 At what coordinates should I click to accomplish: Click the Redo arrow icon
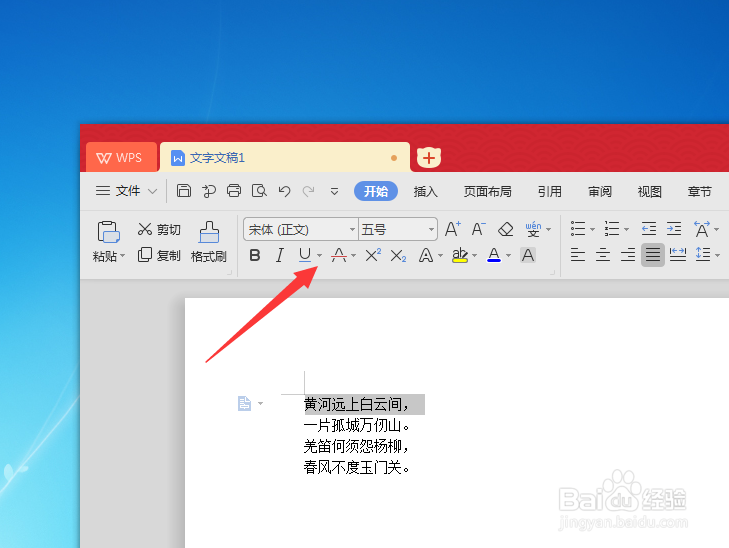(x=309, y=191)
